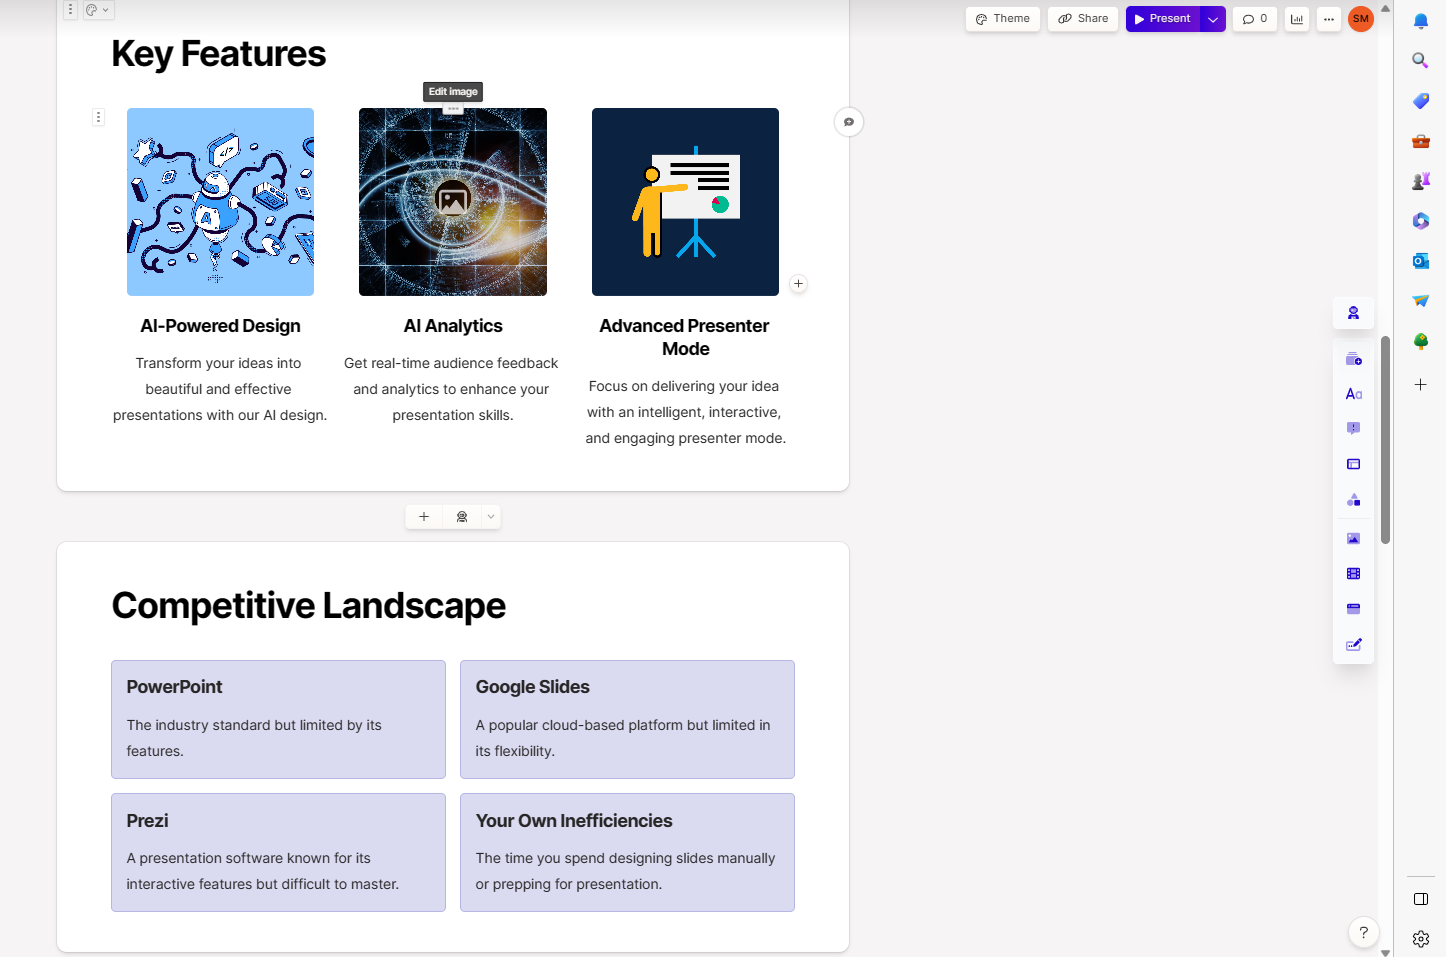Expand the Present options dropdown arrow
The height and width of the screenshot is (957, 1446).
pos(1213,19)
